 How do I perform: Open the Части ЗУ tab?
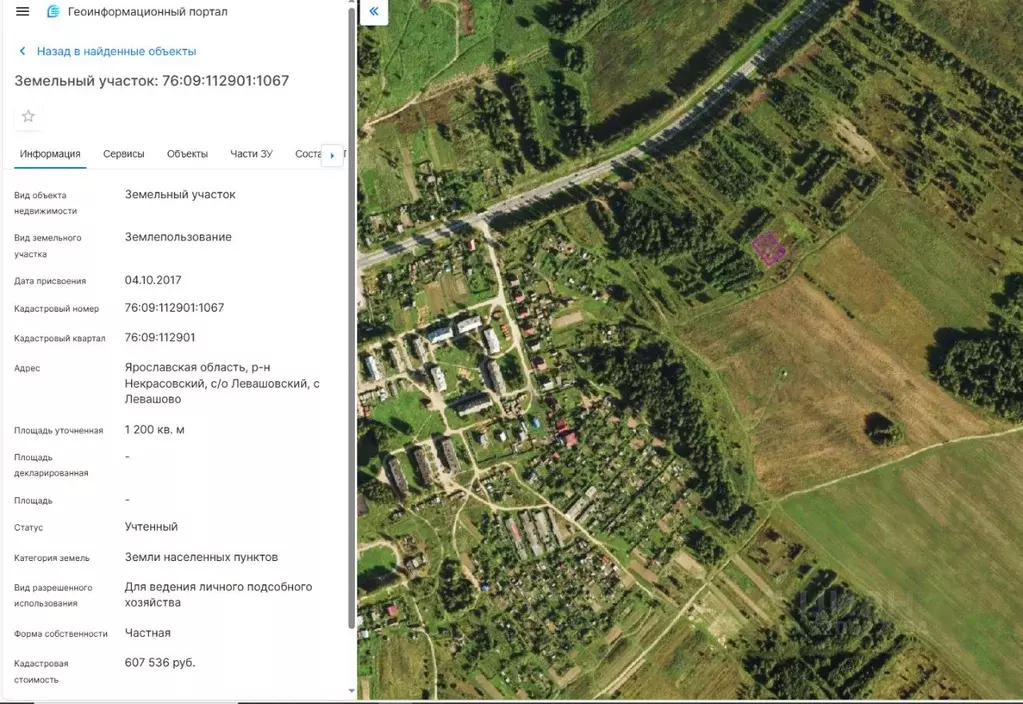pos(251,154)
